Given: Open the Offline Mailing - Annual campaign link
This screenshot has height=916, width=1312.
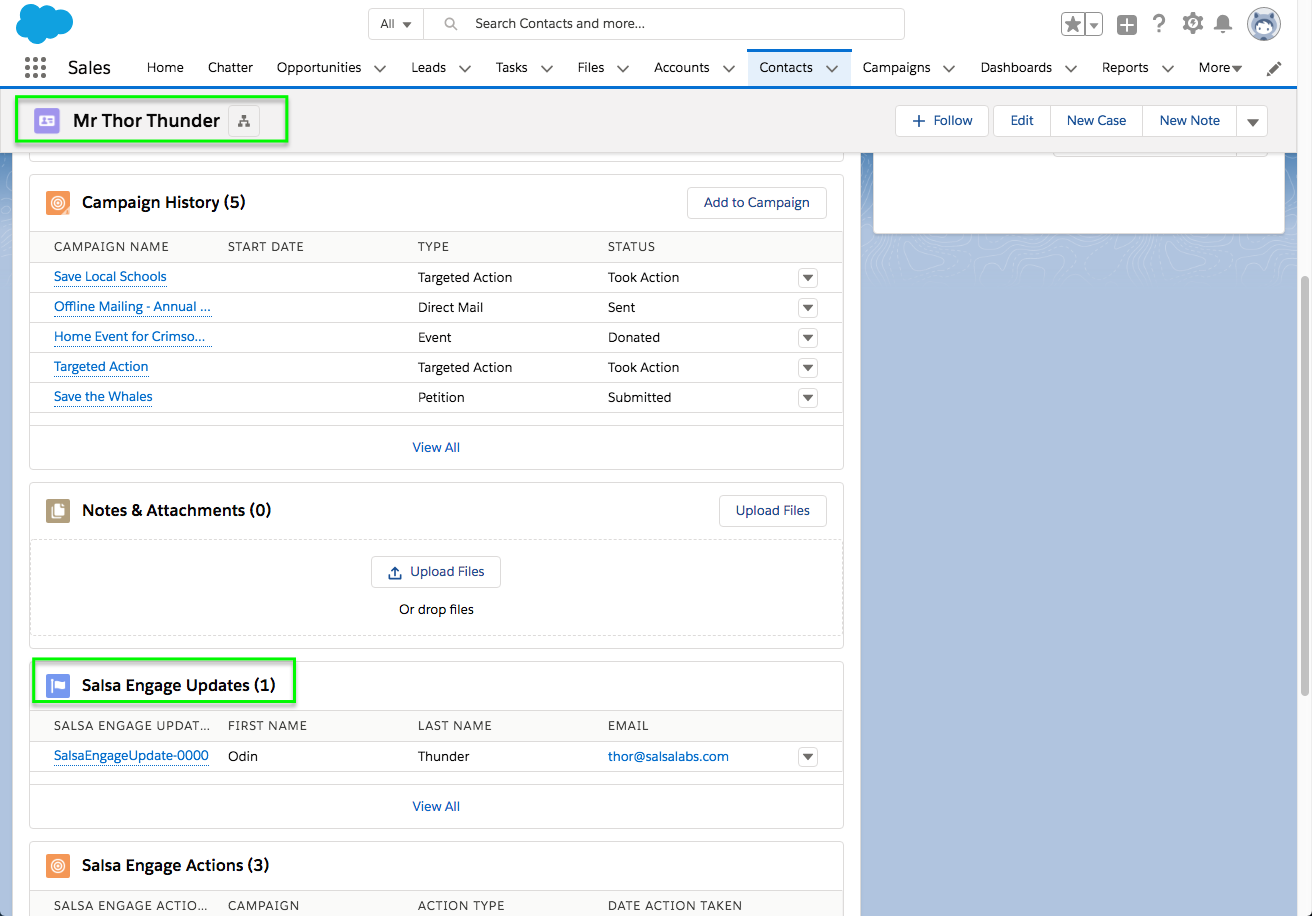Looking at the screenshot, I should click(x=132, y=307).
